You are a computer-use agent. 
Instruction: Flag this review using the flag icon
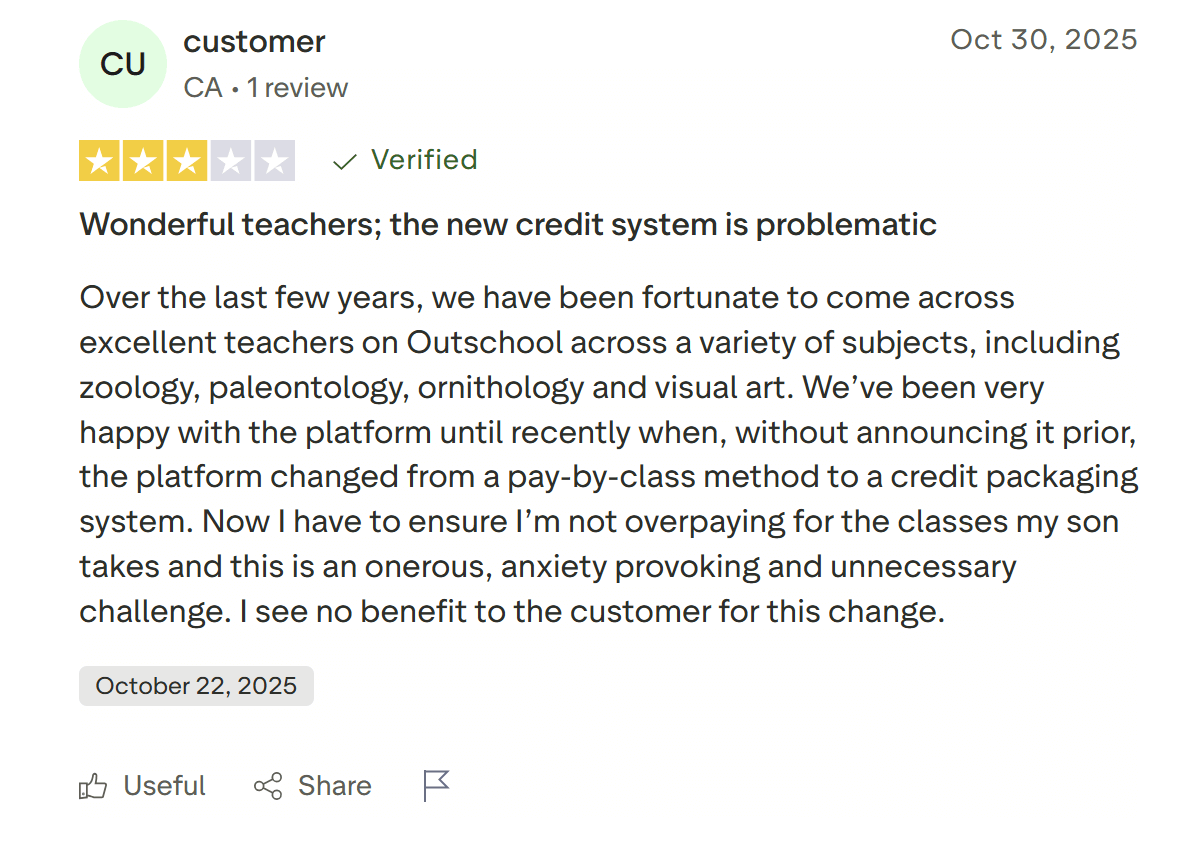tap(436, 786)
